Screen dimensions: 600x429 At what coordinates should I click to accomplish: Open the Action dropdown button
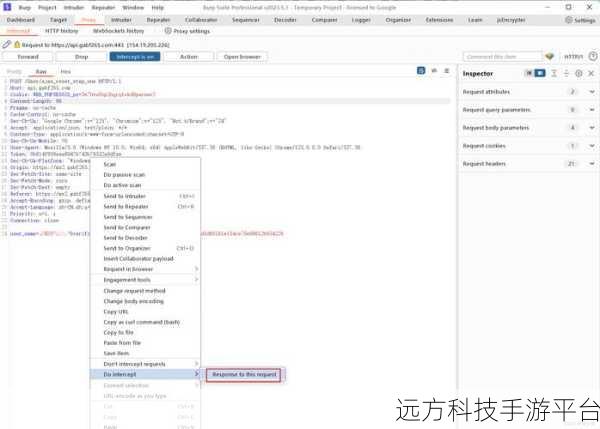pyautogui.click(x=189, y=57)
